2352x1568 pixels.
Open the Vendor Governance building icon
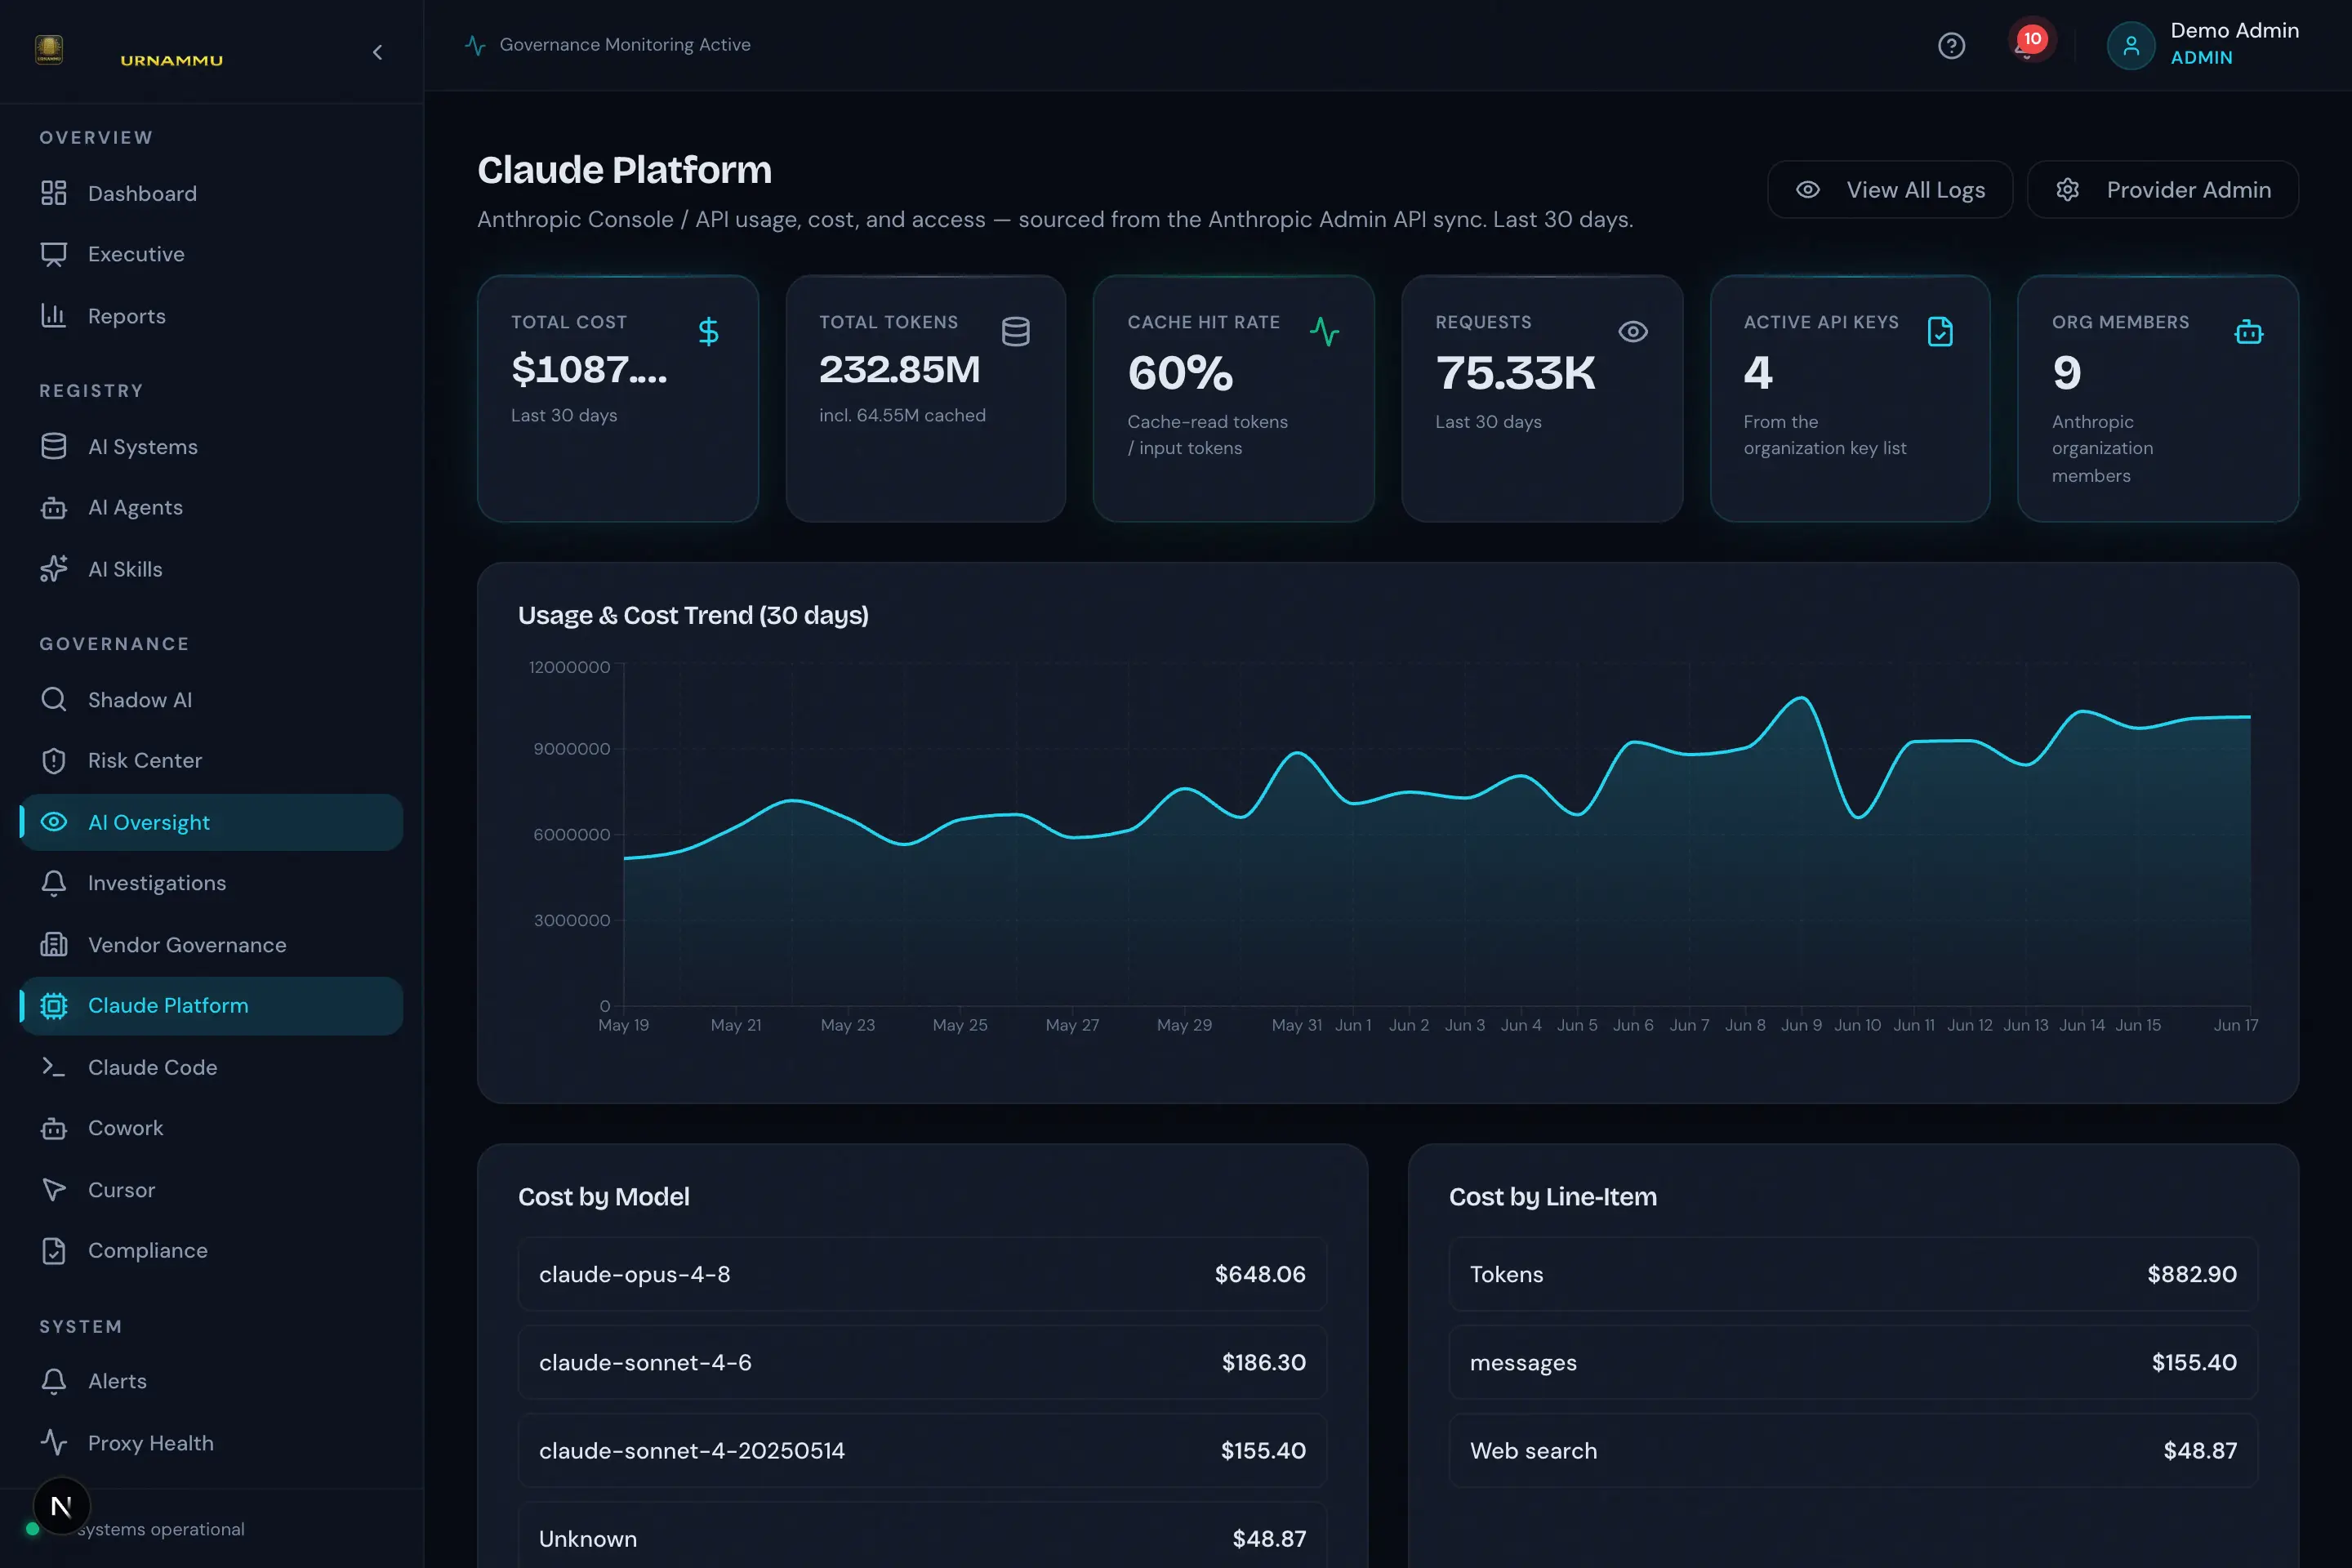click(54, 944)
